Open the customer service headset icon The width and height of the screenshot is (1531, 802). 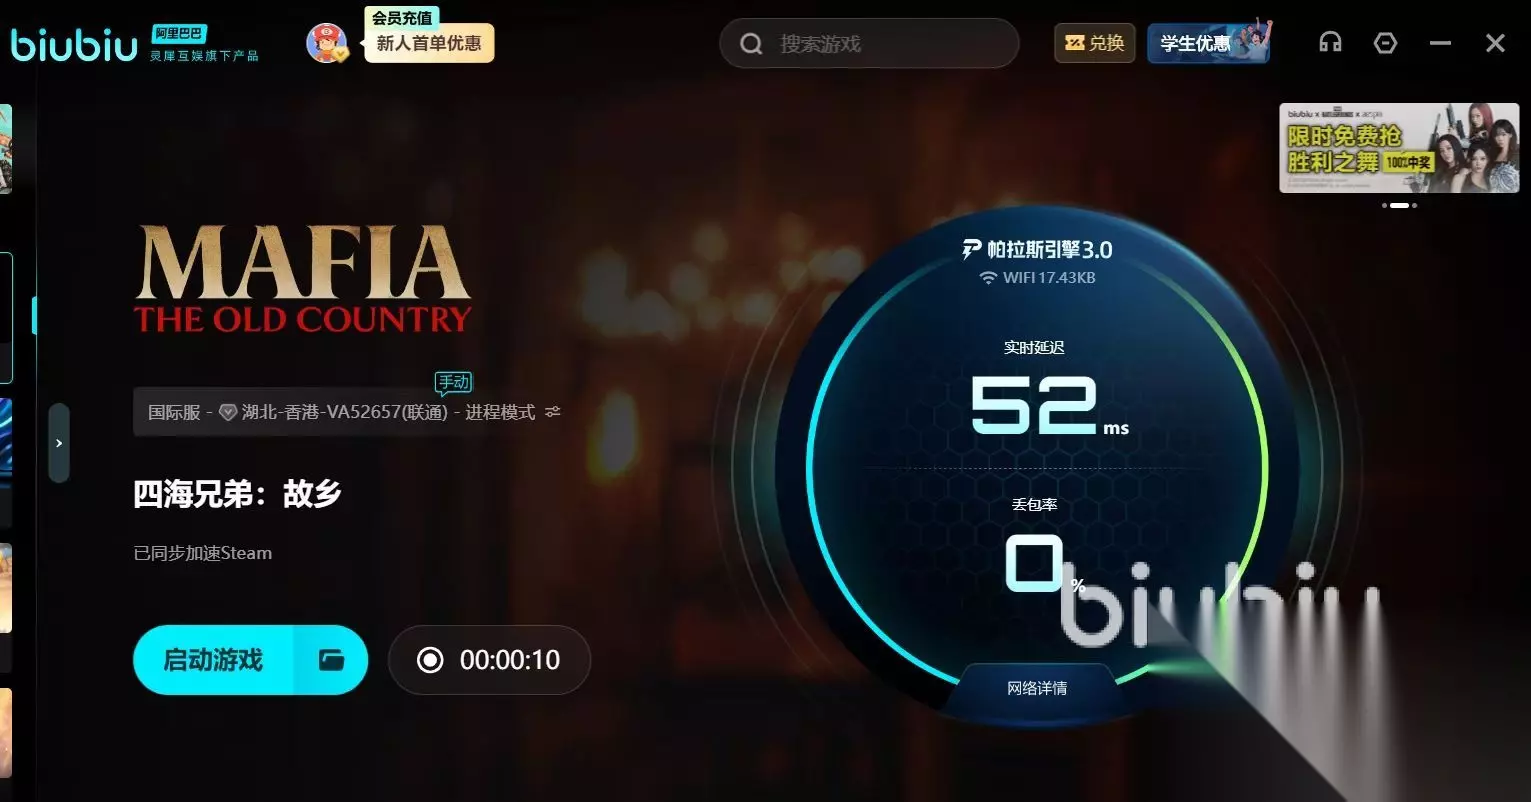click(1330, 43)
